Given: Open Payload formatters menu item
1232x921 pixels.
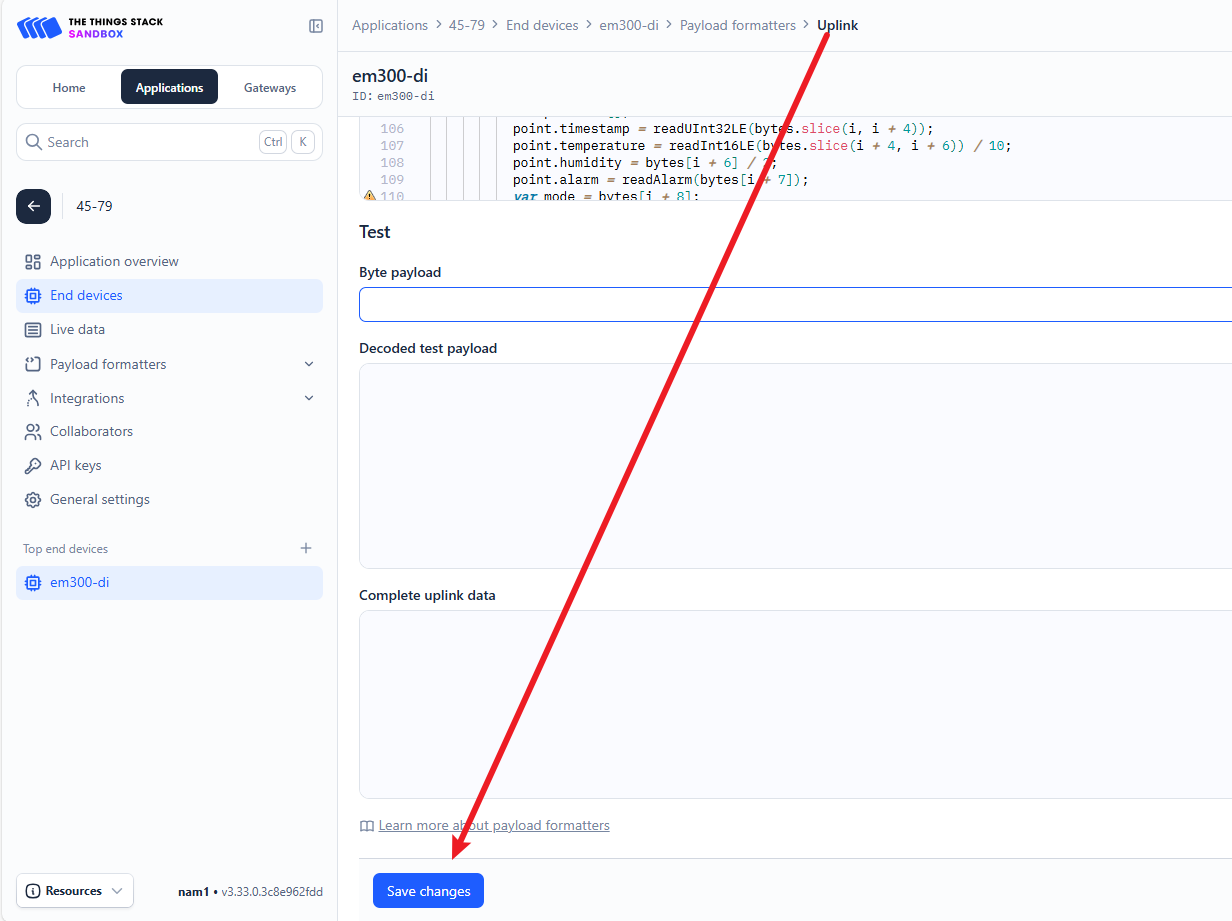Looking at the screenshot, I should click(x=169, y=364).
